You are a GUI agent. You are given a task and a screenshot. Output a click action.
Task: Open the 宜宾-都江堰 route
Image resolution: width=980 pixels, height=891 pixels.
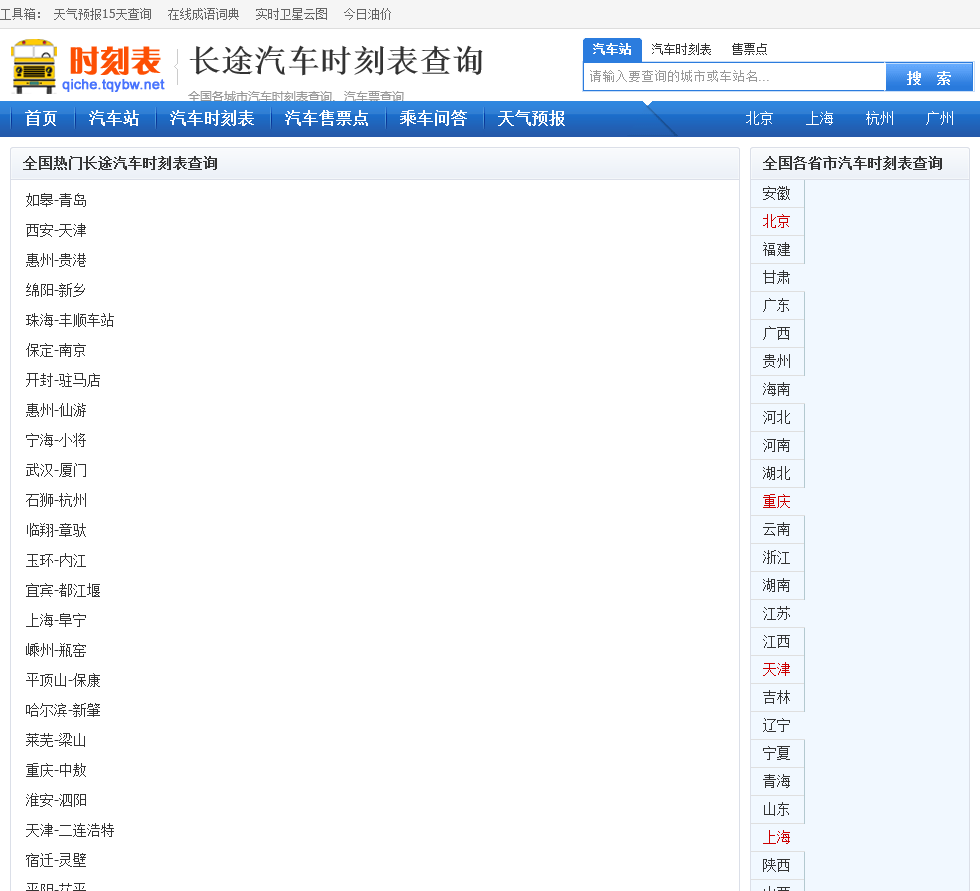[x=63, y=590]
